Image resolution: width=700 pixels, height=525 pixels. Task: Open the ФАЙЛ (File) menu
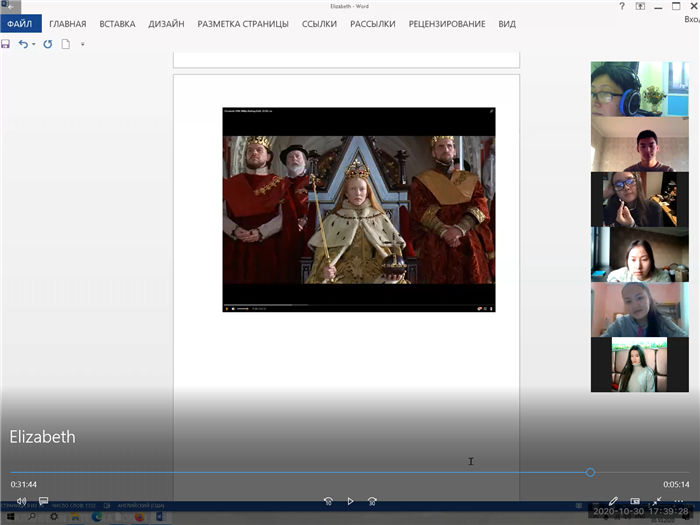click(x=20, y=23)
